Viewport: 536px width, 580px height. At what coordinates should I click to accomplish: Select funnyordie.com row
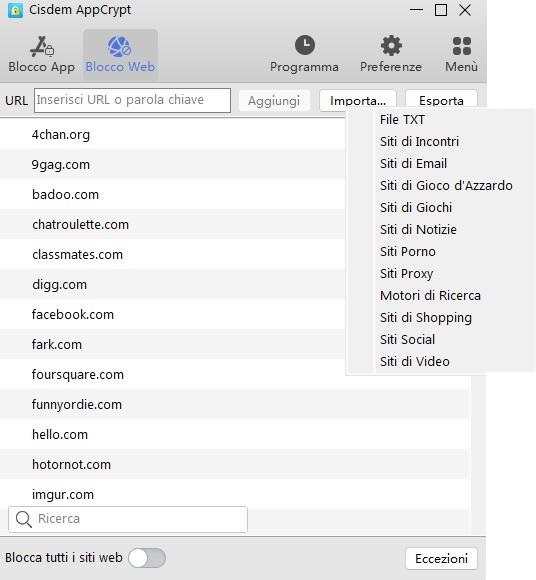point(235,404)
